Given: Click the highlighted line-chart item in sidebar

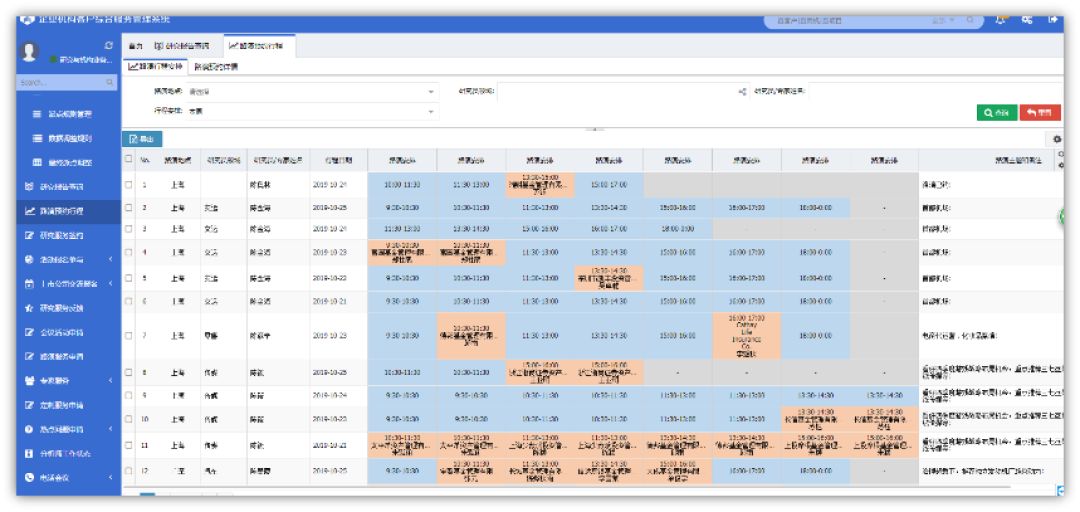Looking at the screenshot, I should (68, 211).
